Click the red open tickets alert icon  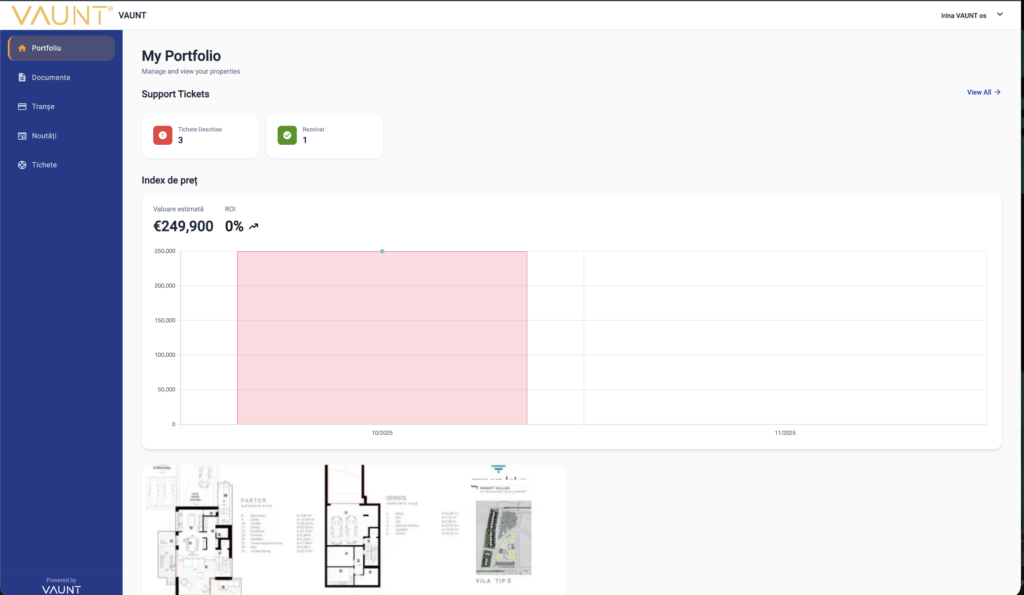(x=162, y=135)
